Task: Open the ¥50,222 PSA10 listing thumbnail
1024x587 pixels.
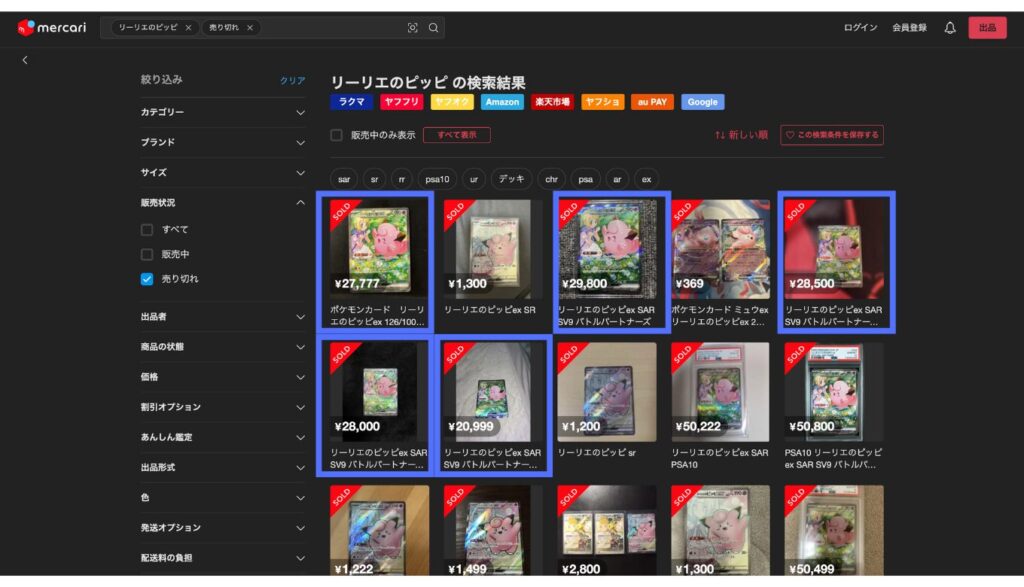Action: point(720,392)
